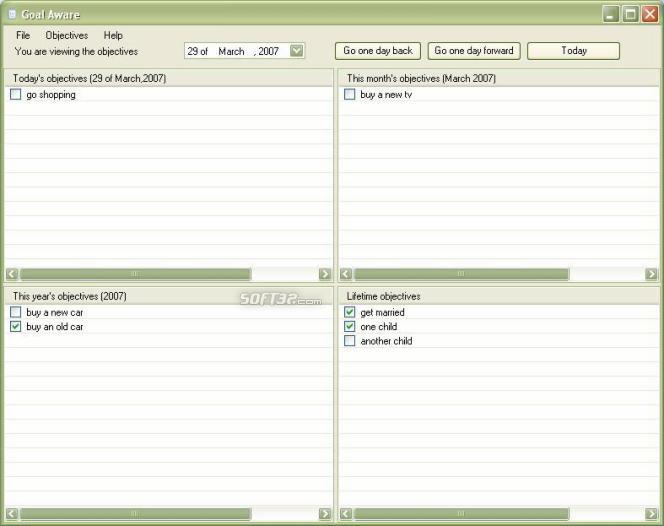Click the Today's objectives panel header
Image resolution: width=664 pixels, height=526 pixels.
(169, 78)
